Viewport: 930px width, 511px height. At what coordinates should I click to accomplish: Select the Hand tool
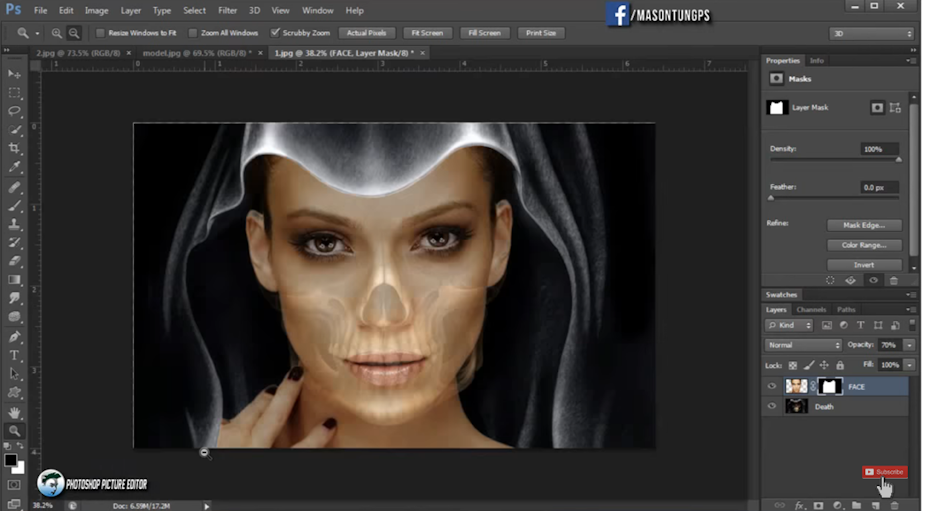click(14, 412)
